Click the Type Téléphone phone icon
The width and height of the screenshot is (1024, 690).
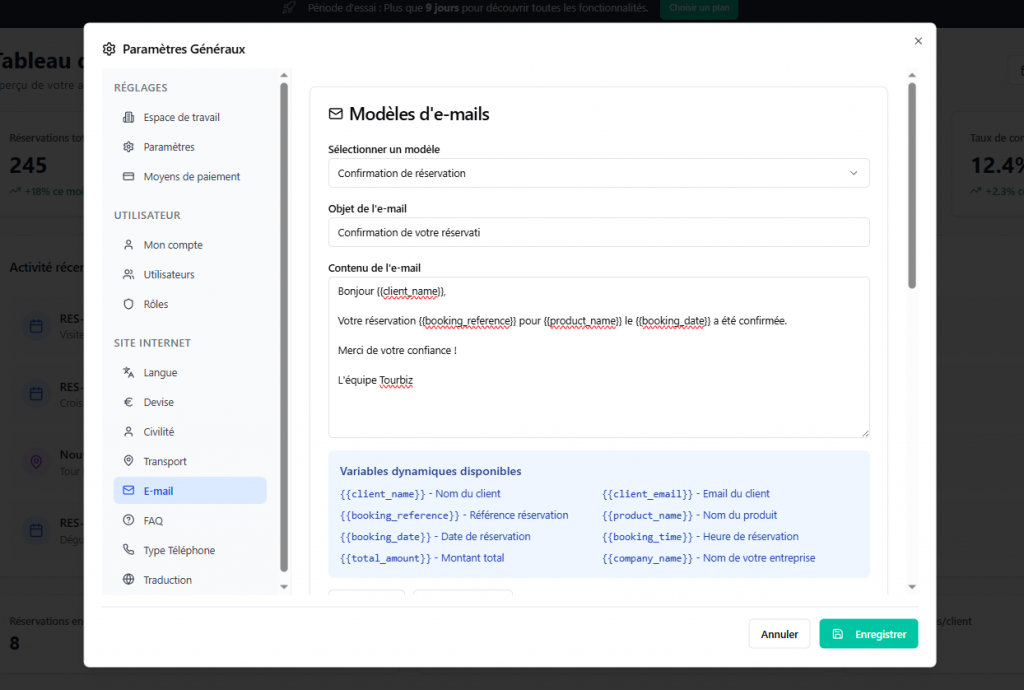pos(128,550)
